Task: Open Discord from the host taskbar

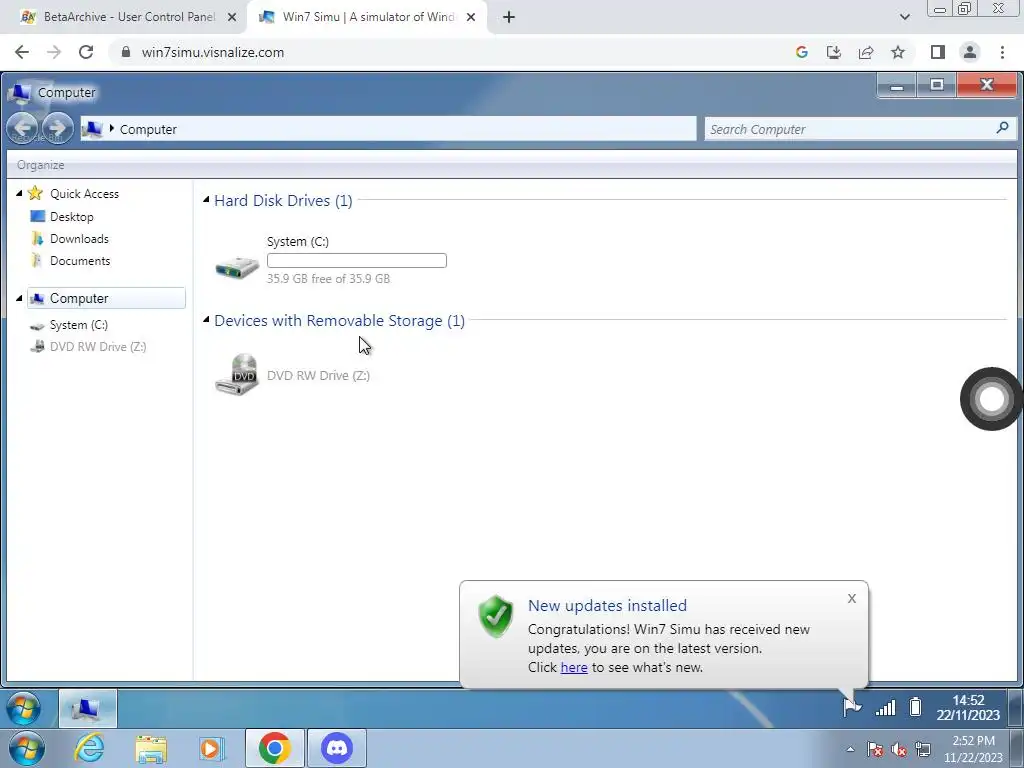Action: (337, 748)
